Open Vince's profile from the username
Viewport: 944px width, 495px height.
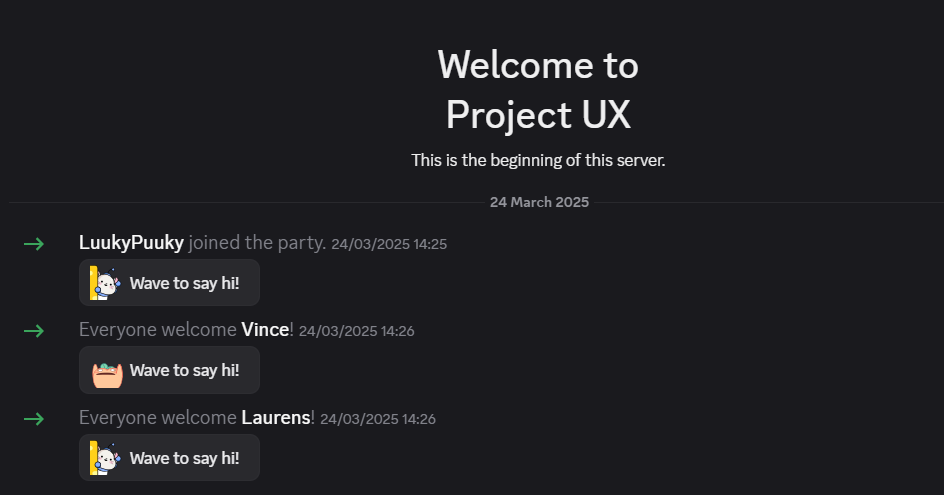tap(265, 330)
